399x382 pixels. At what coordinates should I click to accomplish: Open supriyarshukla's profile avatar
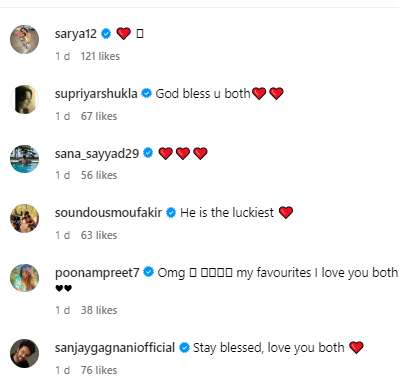point(24,99)
